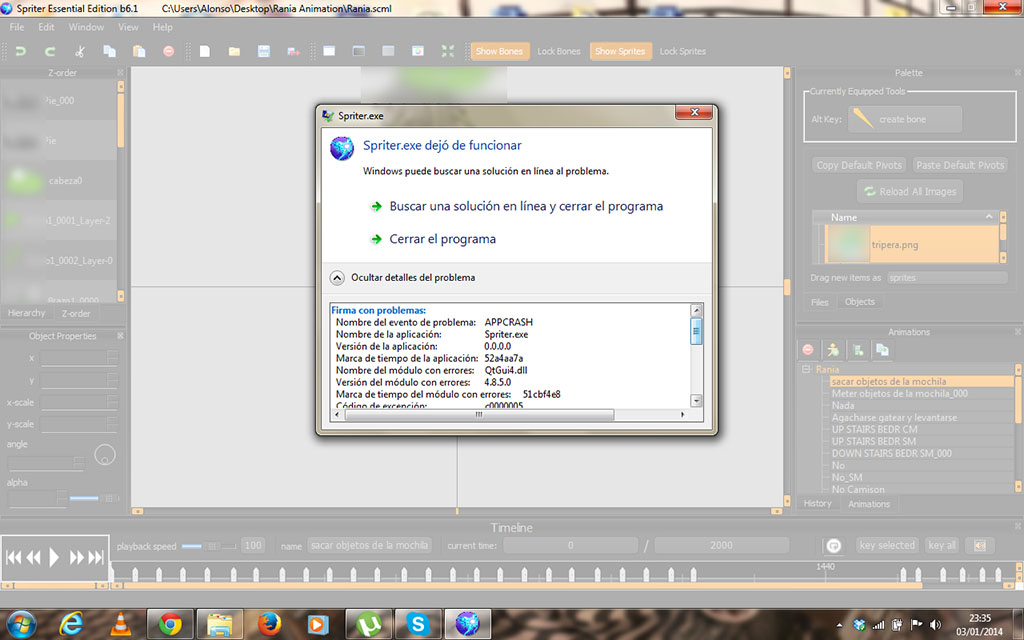
Task: Click the Redo arrow in Spriter's toolbar
Action: 50,51
